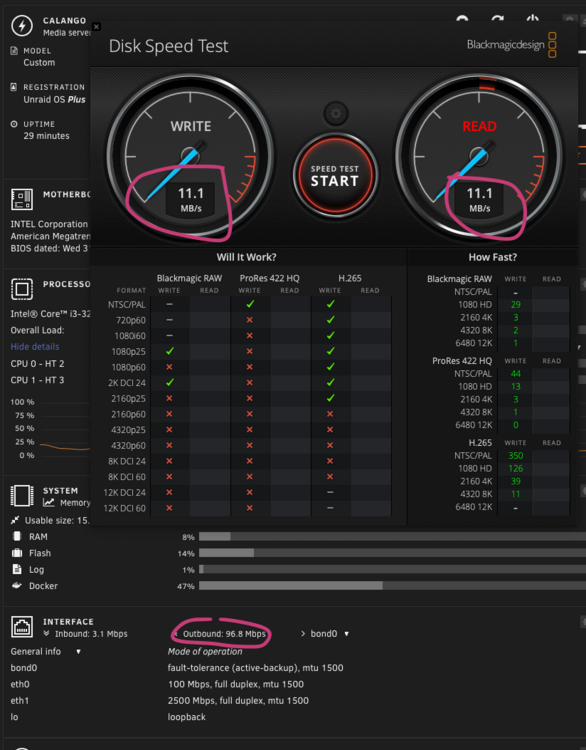Click the '29 minutes' uptime value
586x750 pixels.
tap(46, 136)
